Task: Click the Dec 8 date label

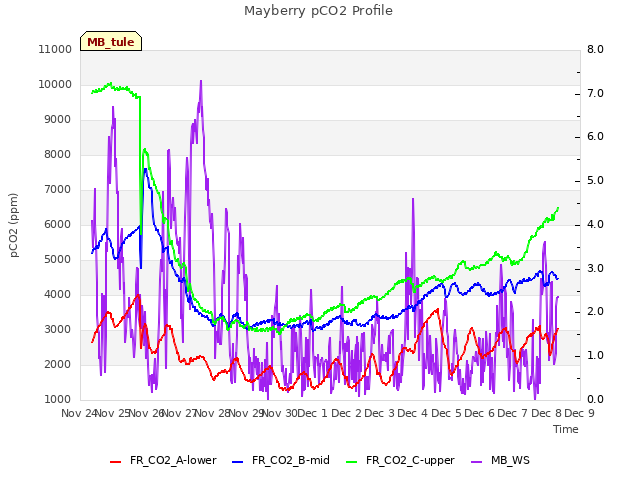Action: [546, 413]
